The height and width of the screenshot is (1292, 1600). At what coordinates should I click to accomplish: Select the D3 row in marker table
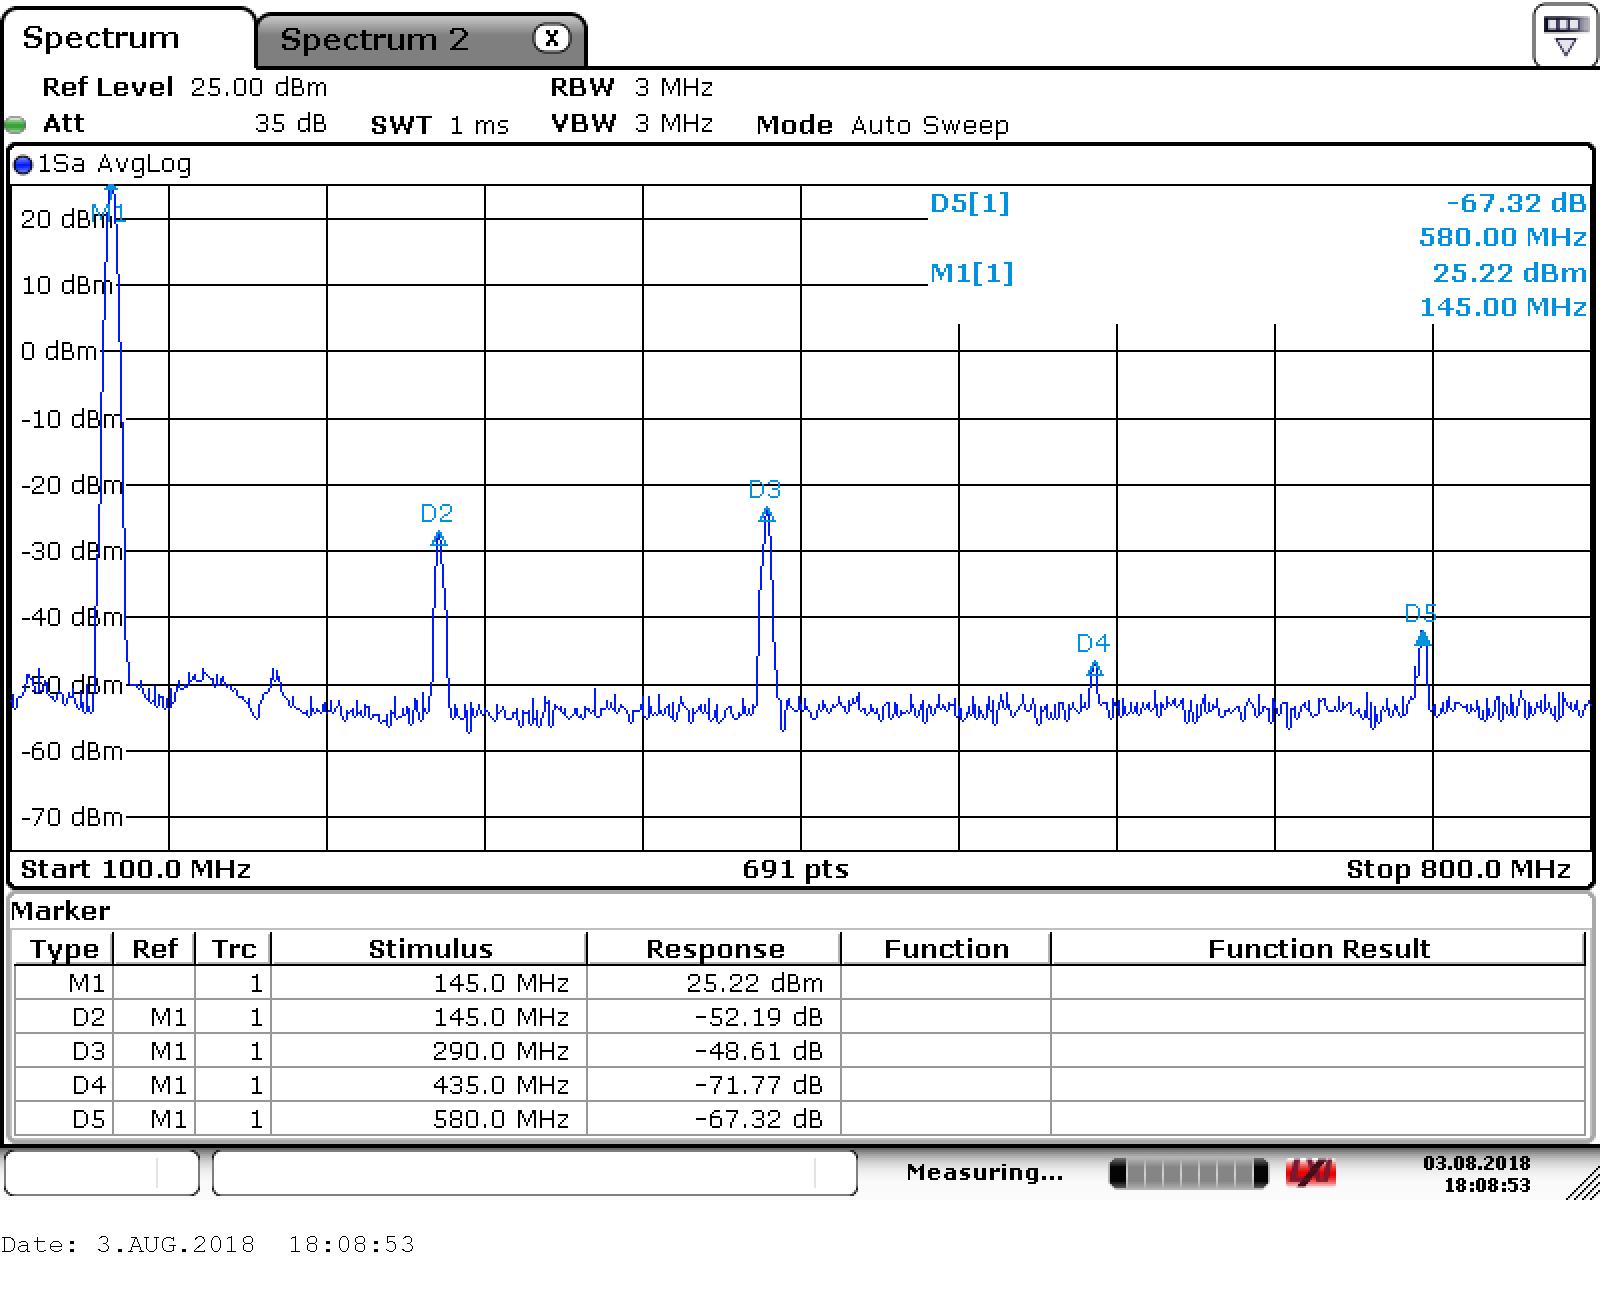coord(800,1051)
